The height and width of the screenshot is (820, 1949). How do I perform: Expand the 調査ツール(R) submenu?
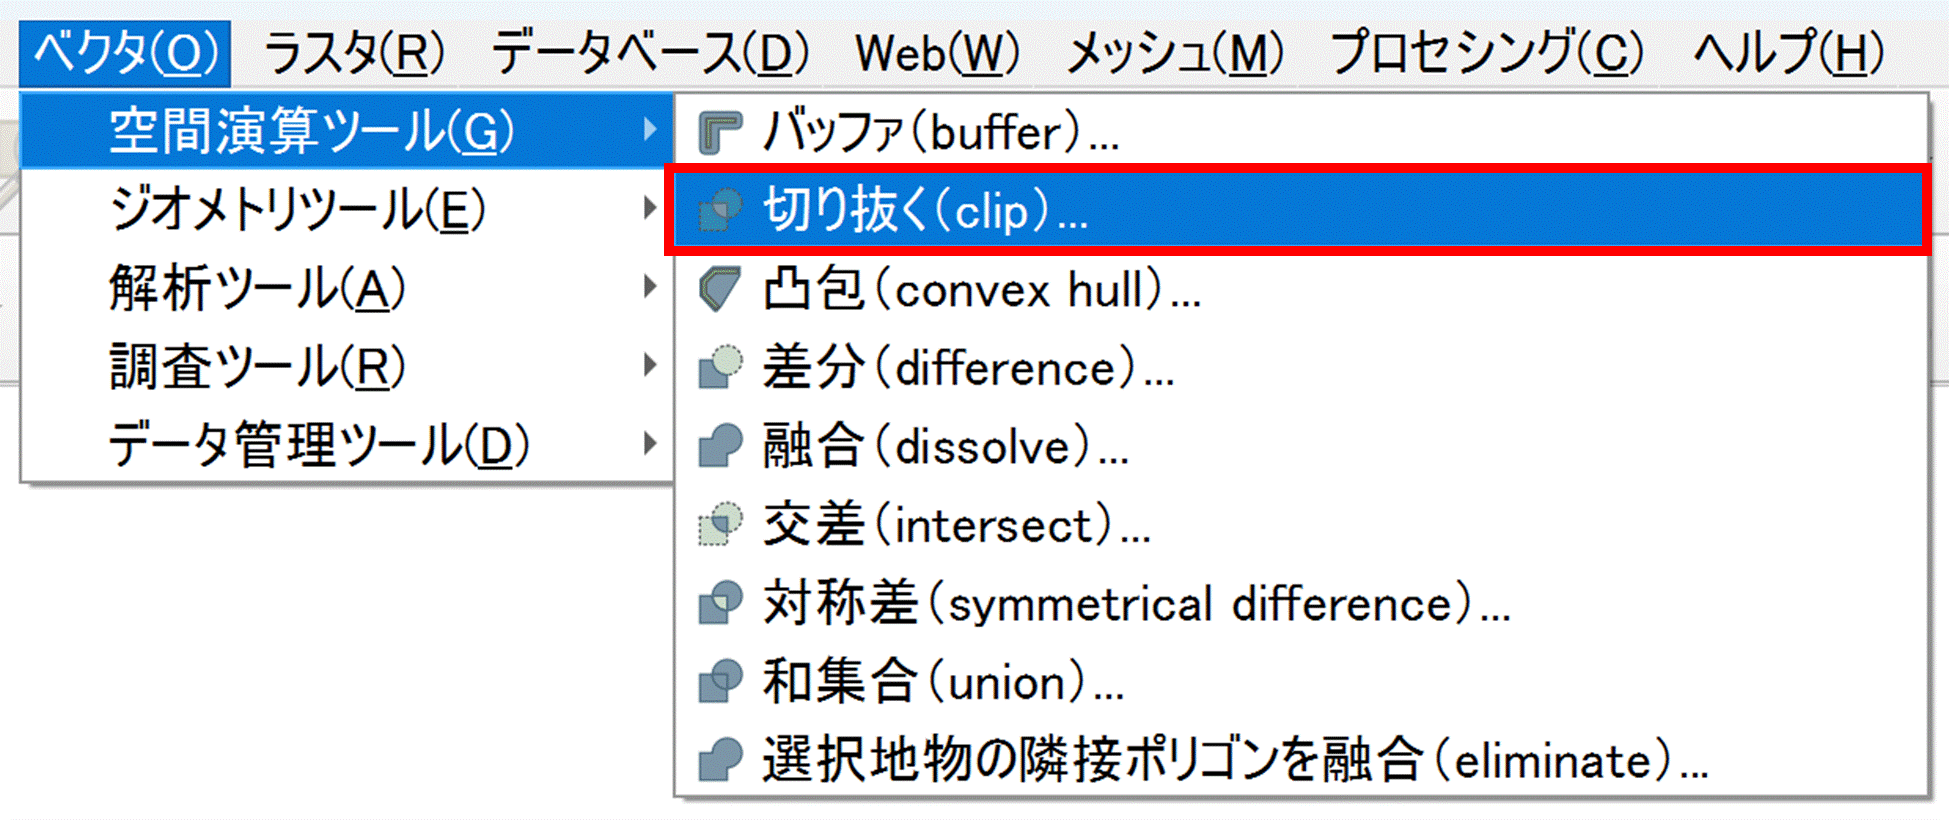coord(650,365)
